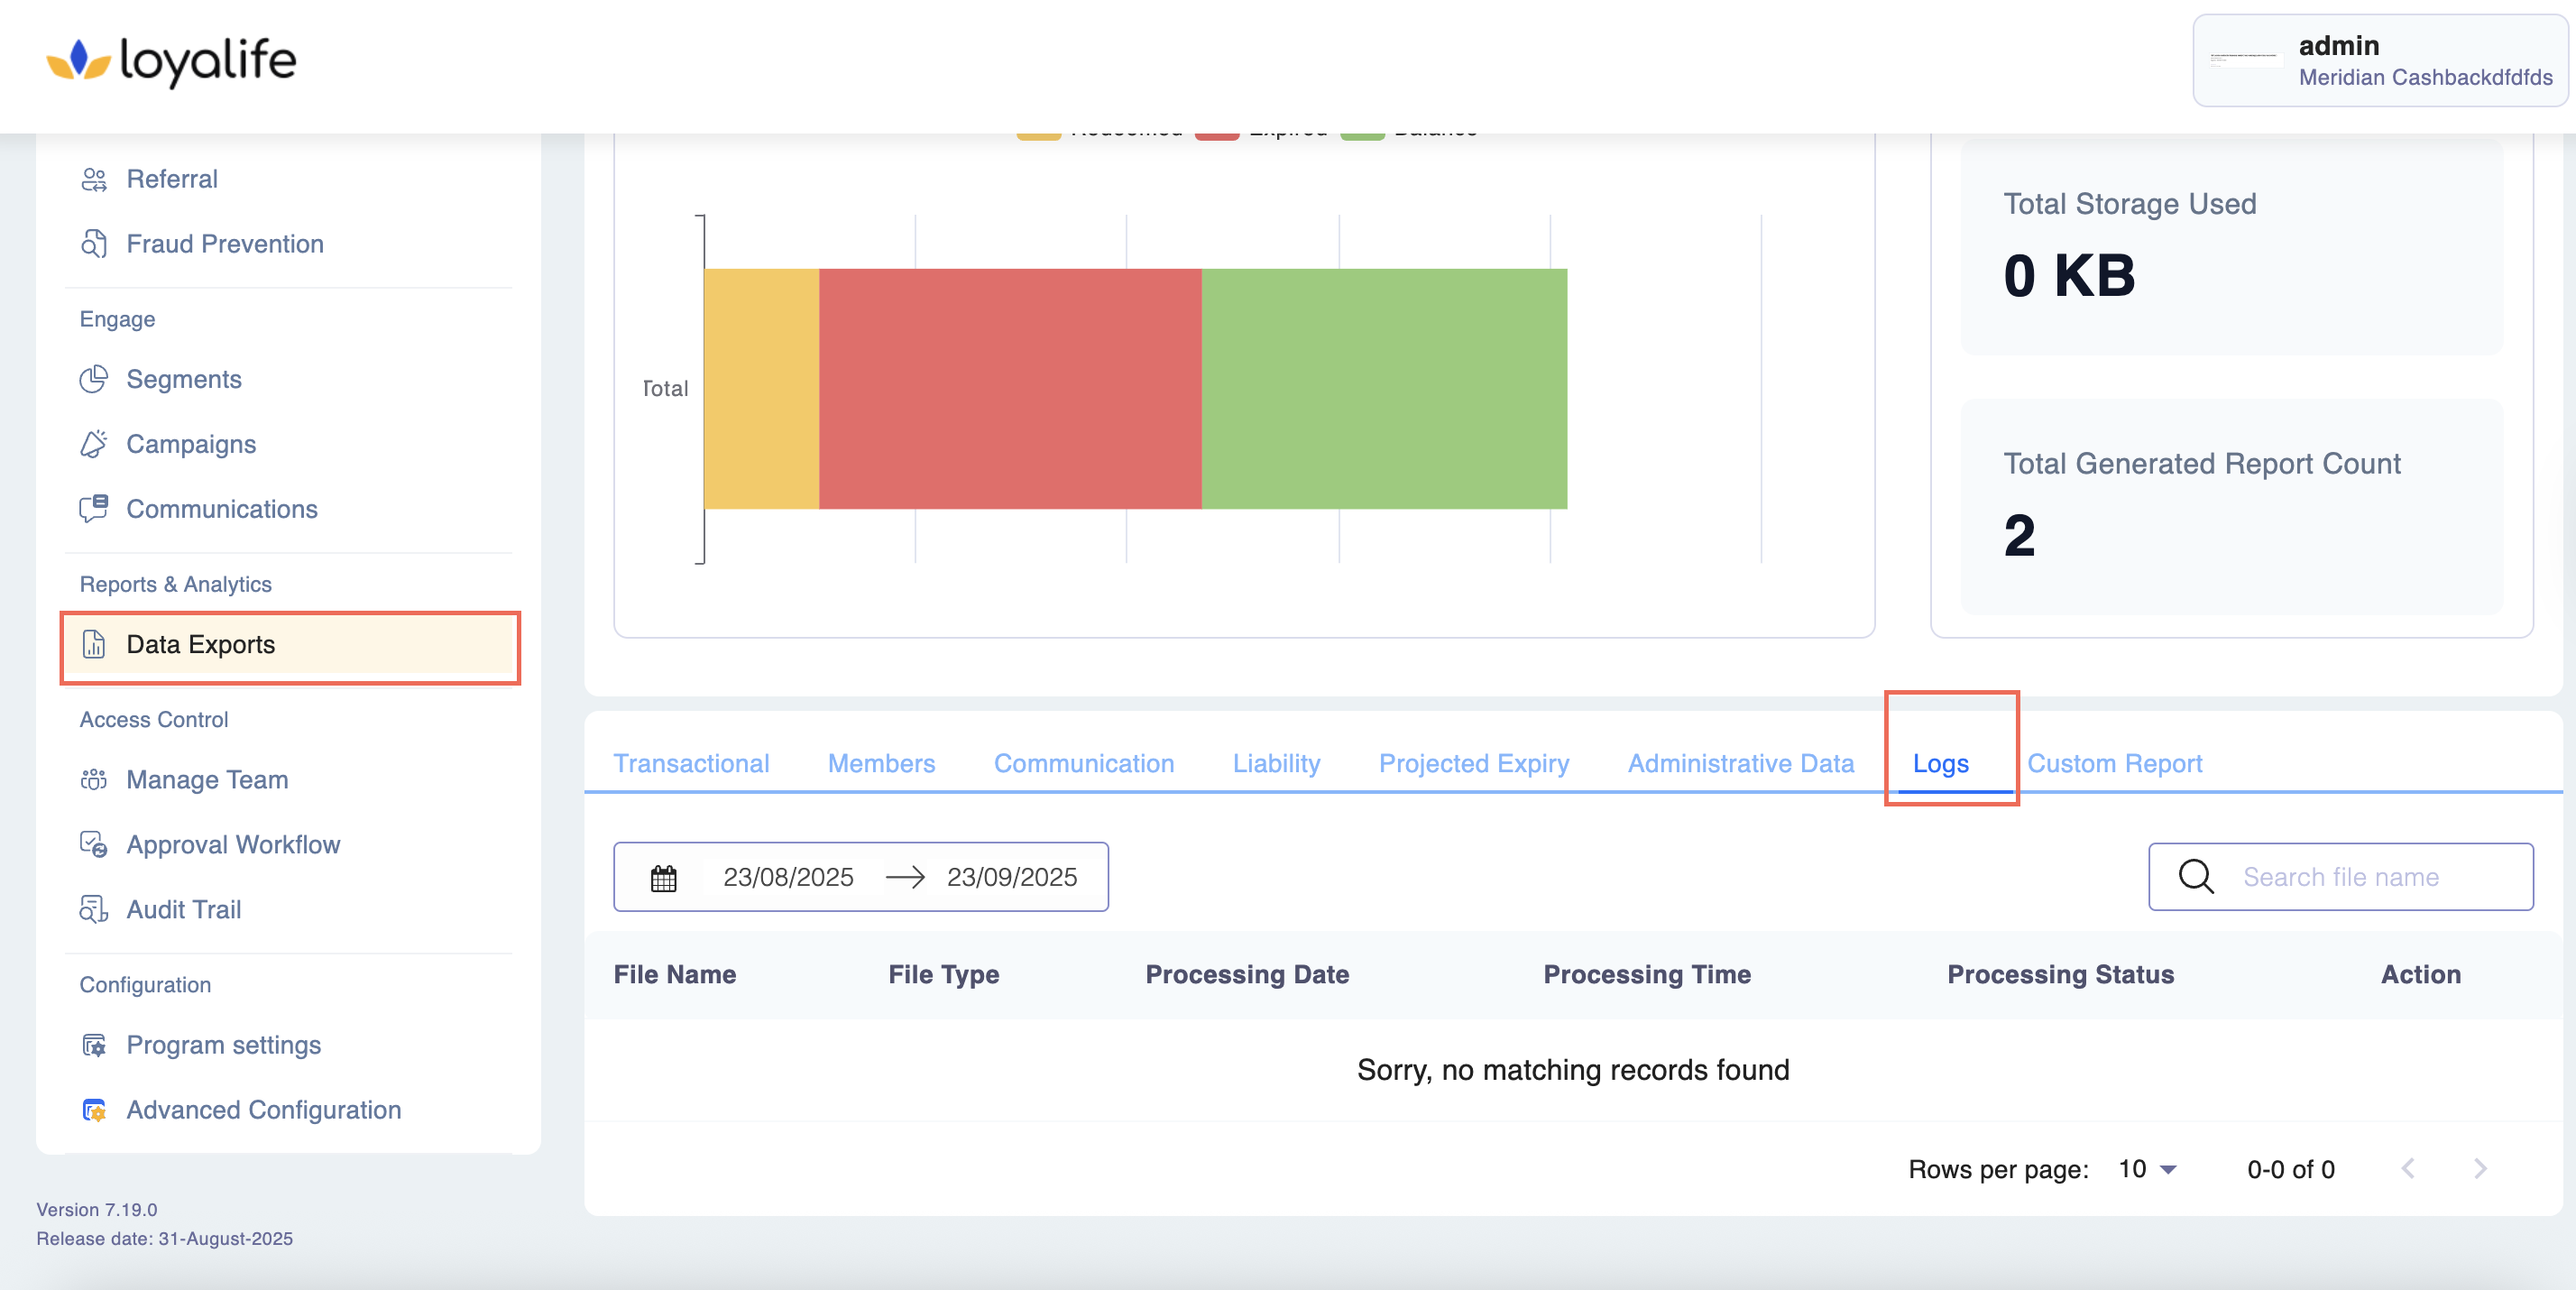
Task: Click the Communications sidebar icon
Action: point(94,509)
